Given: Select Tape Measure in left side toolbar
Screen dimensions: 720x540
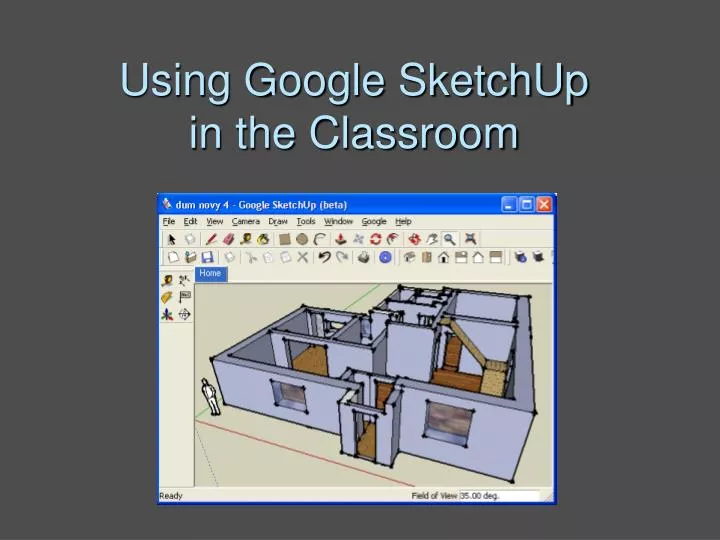Looking at the screenshot, I should [167, 281].
